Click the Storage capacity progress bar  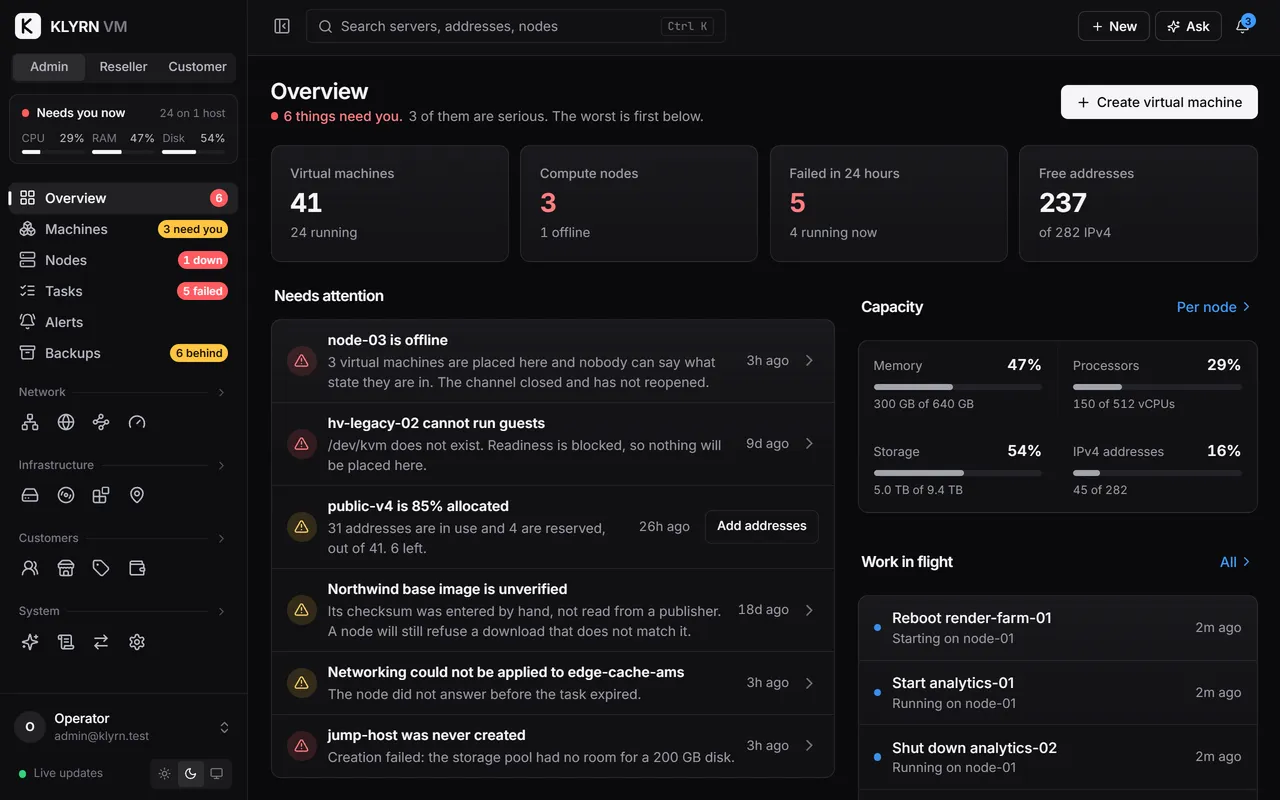(957, 473)
